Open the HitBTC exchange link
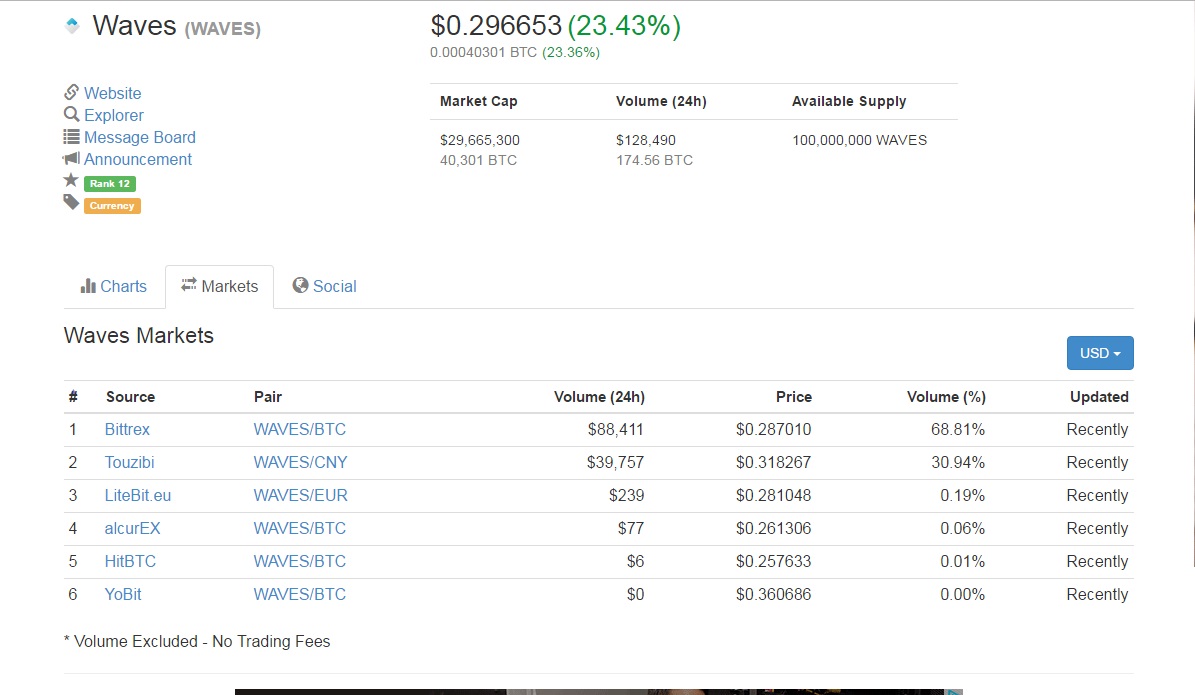Screen dimensions: 1195x695 (130, 562)
